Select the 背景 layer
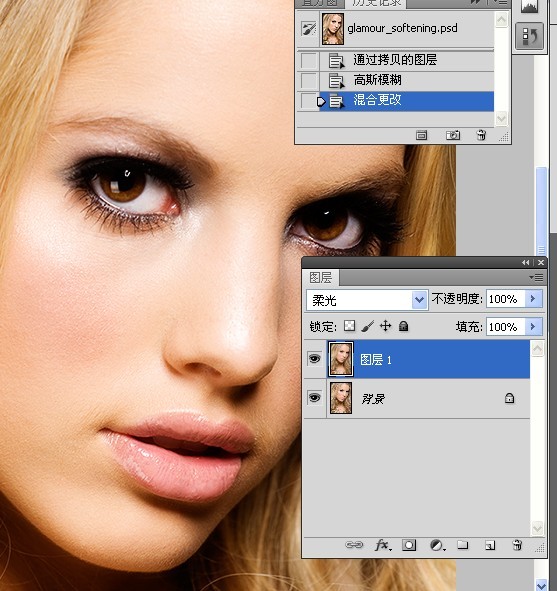557x591 pixels. 428,398
